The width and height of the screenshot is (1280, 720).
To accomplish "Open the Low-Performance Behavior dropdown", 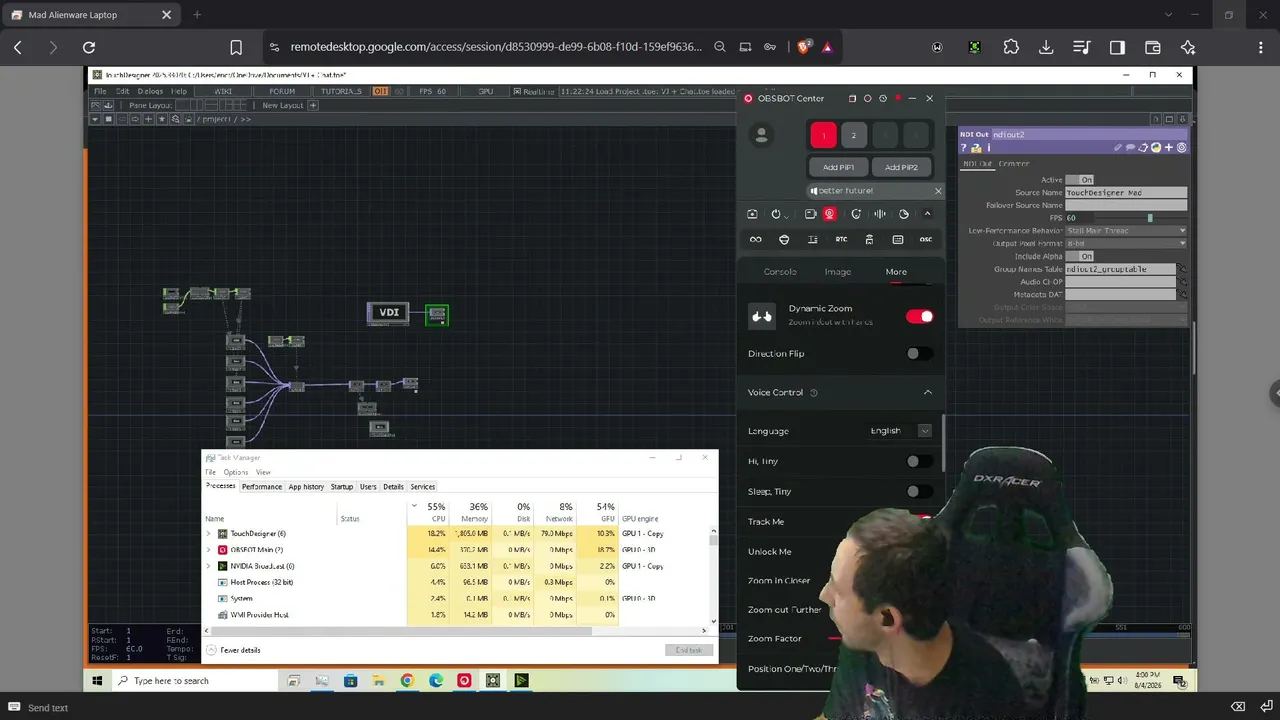I will pyautogui.click(x=1126, y=231).
